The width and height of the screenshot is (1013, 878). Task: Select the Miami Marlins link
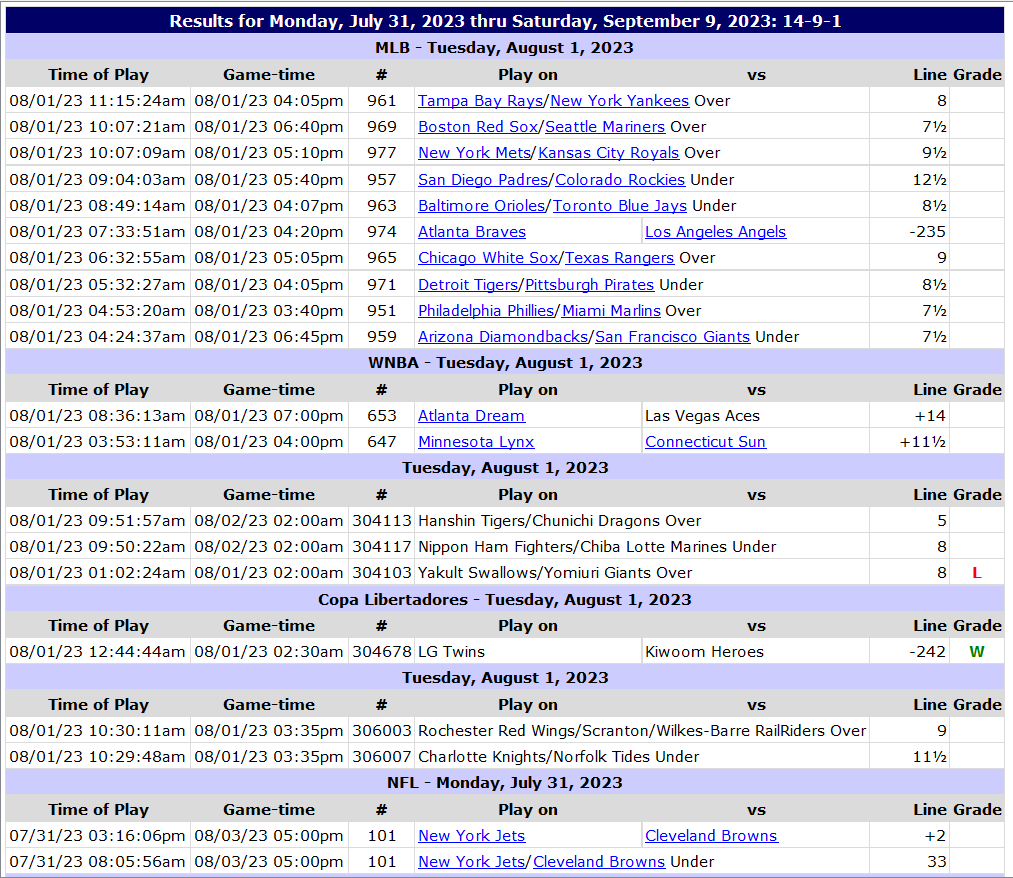[x=611, y=311]
